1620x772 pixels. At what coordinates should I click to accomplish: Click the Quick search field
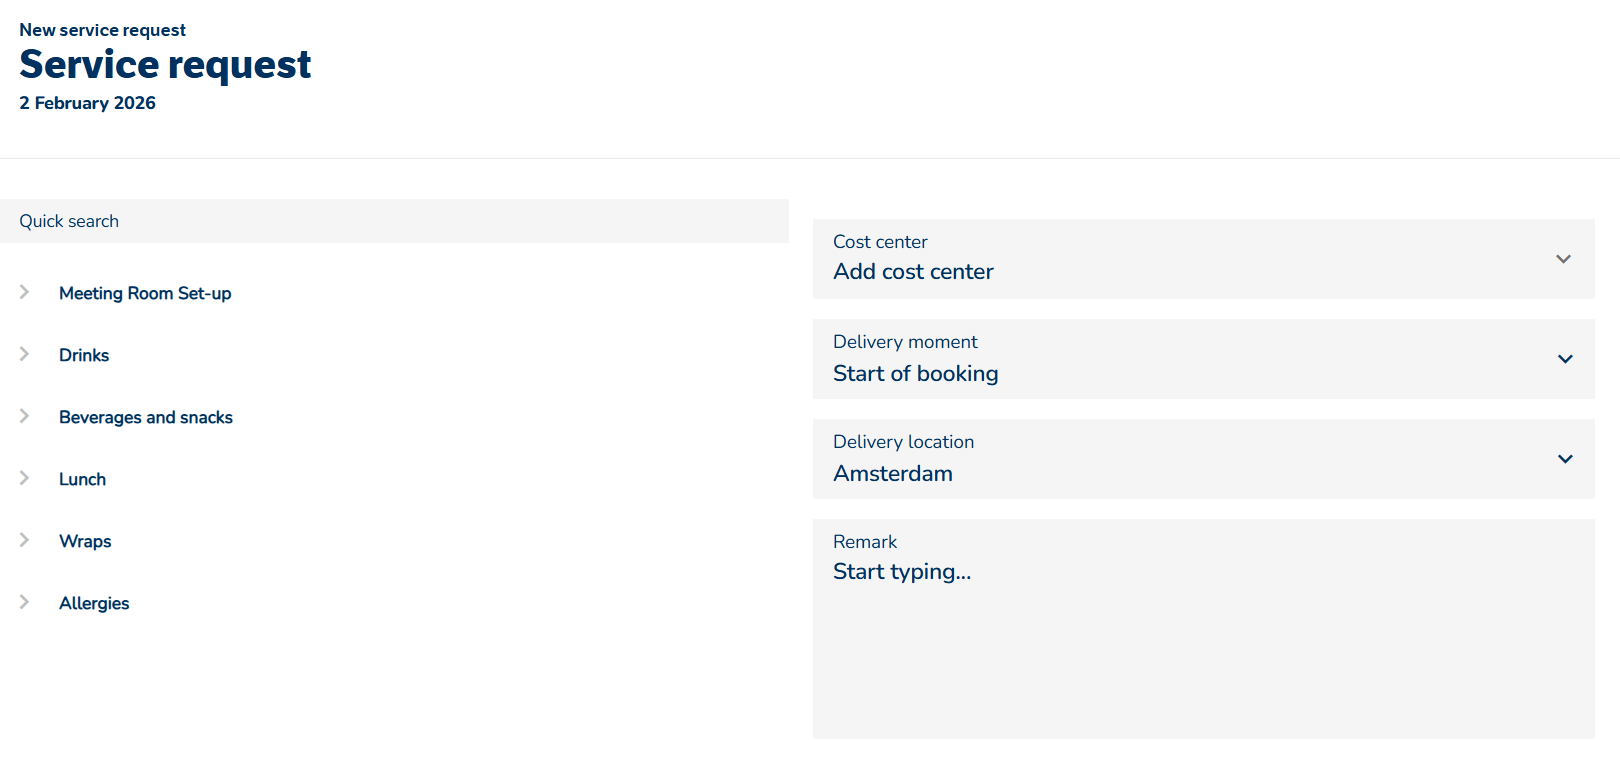coord(394,221)
